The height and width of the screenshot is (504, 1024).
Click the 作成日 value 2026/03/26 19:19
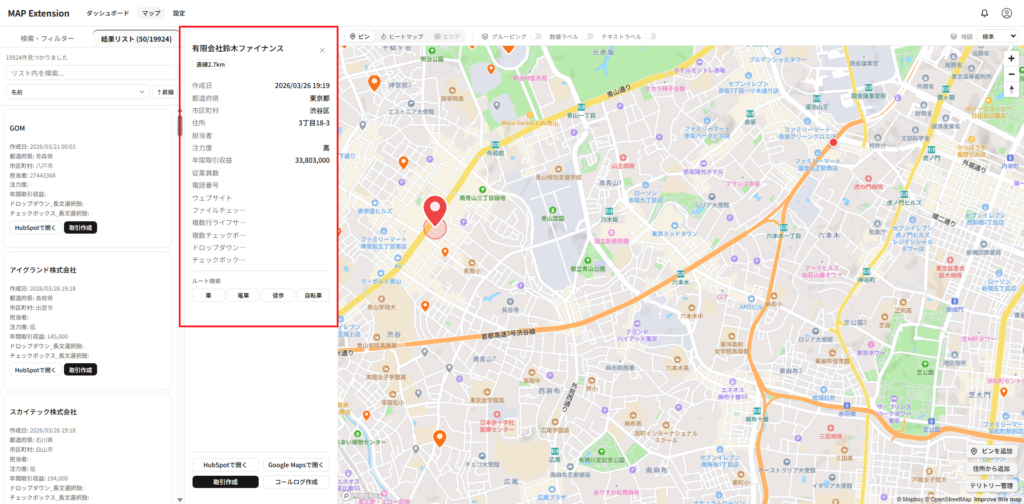(x=302, y=86)
